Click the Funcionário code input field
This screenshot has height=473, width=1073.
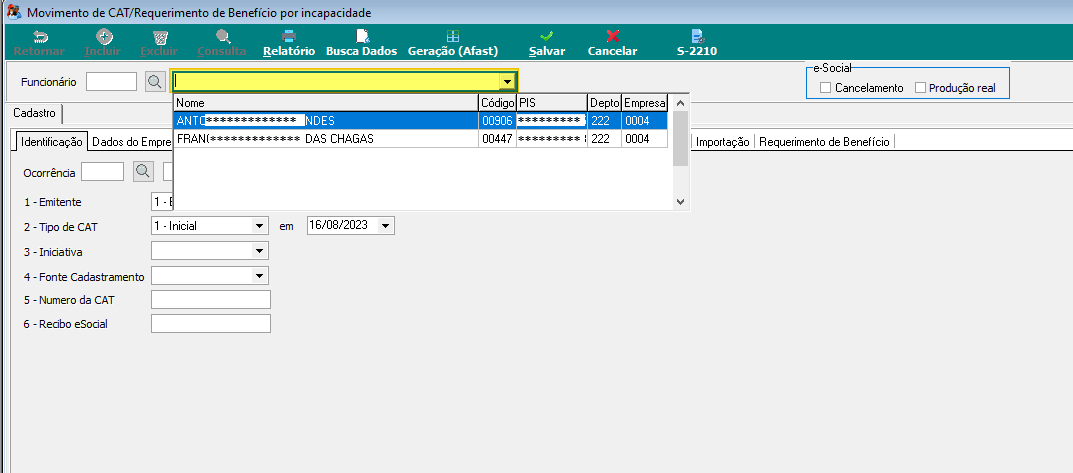point(112,81)
